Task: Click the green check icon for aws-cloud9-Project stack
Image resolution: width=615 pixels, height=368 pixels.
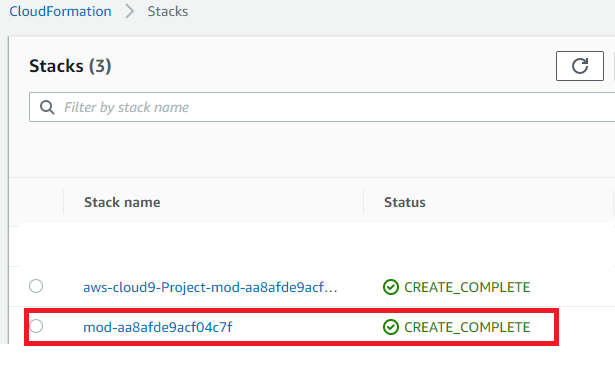Action: click(x=391, y=287)
